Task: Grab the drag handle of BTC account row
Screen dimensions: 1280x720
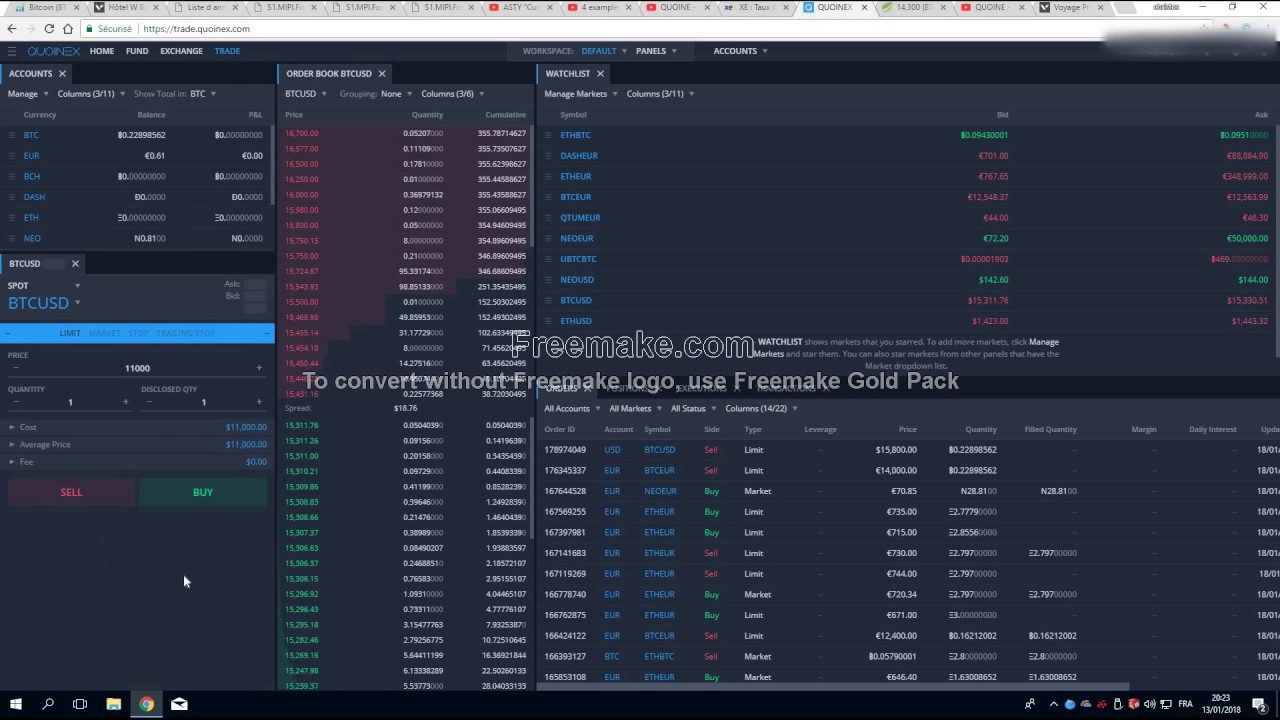Action: [x=12, y=135]
